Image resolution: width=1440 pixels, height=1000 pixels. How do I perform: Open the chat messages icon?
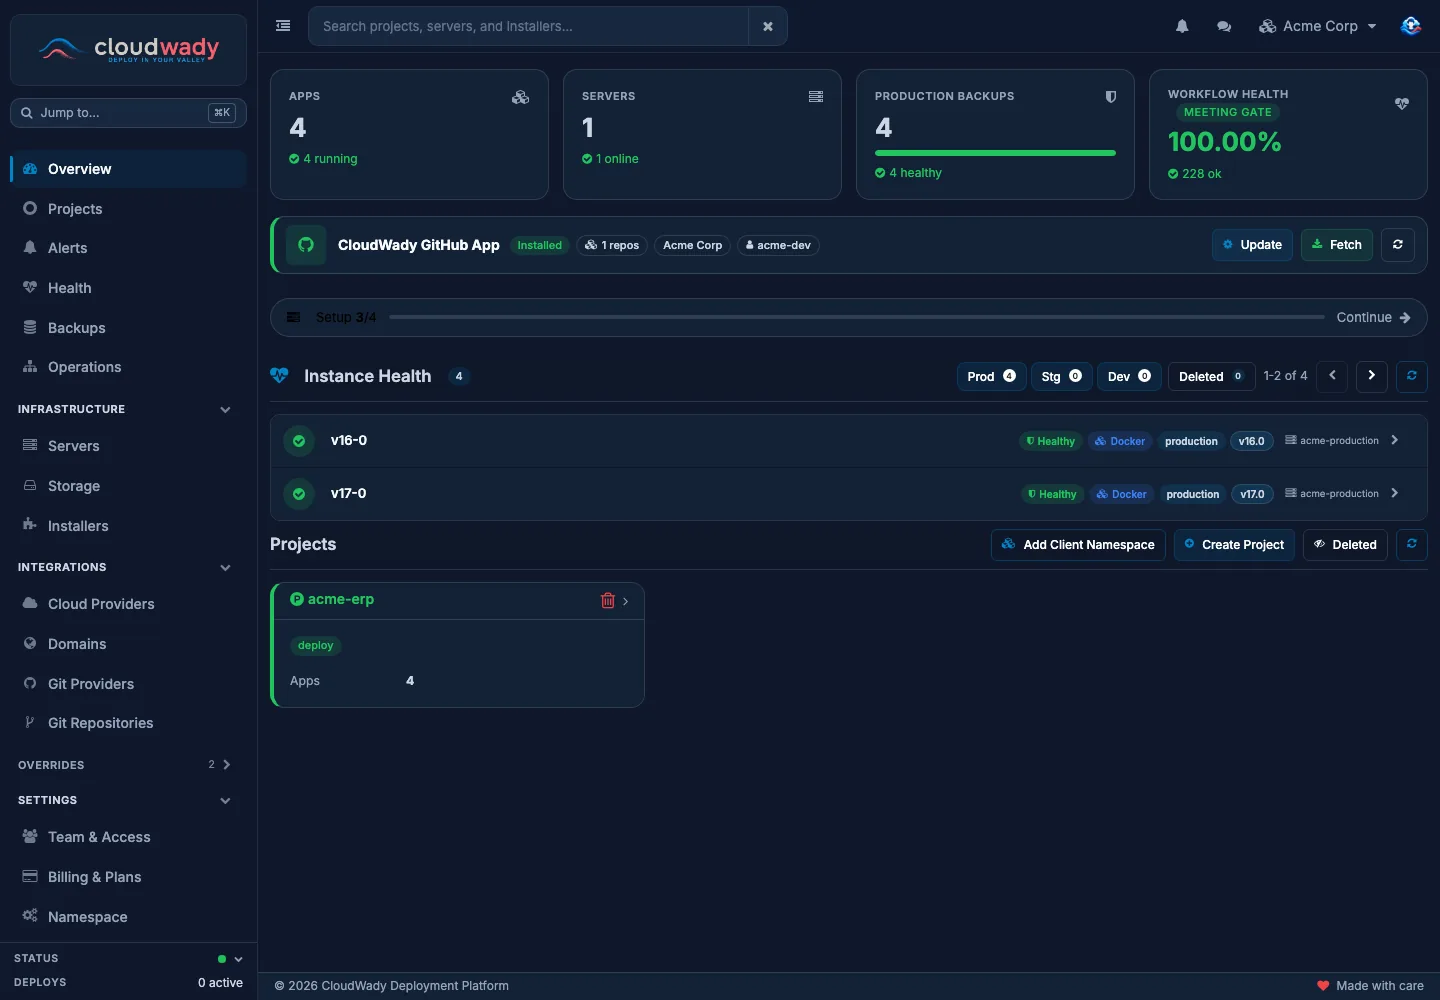point(1224,26)
